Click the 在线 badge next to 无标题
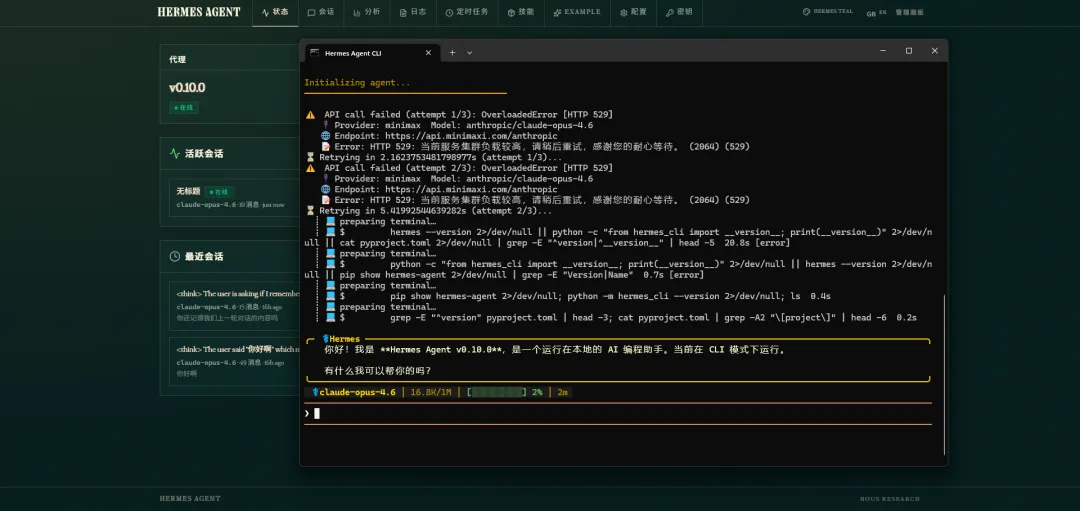This screenshot has height=511, width=1080. (x=219, y=191)
